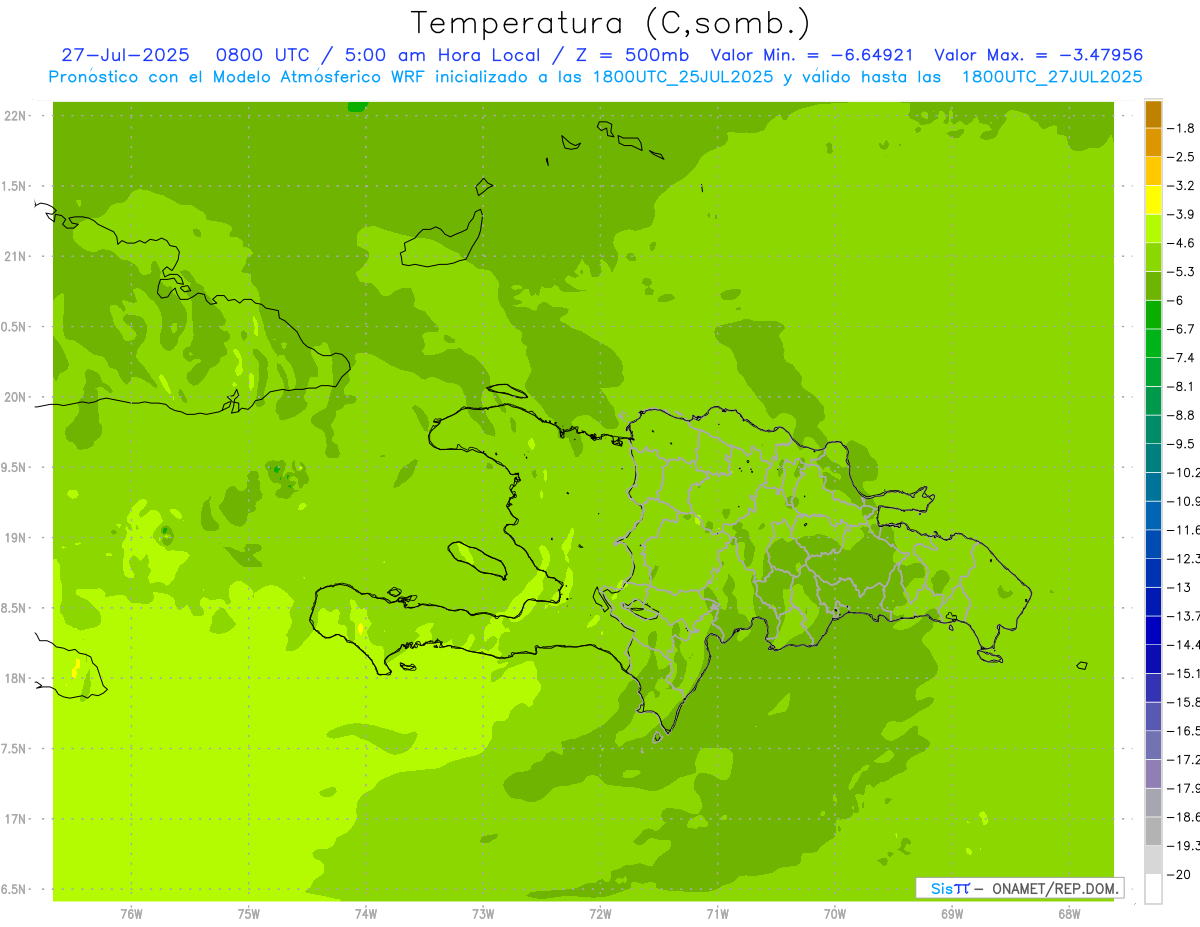Pick the orange legend swatch between -1.8 and -2.5
The image size is (1200, 927).
(x=1153, y=143)
